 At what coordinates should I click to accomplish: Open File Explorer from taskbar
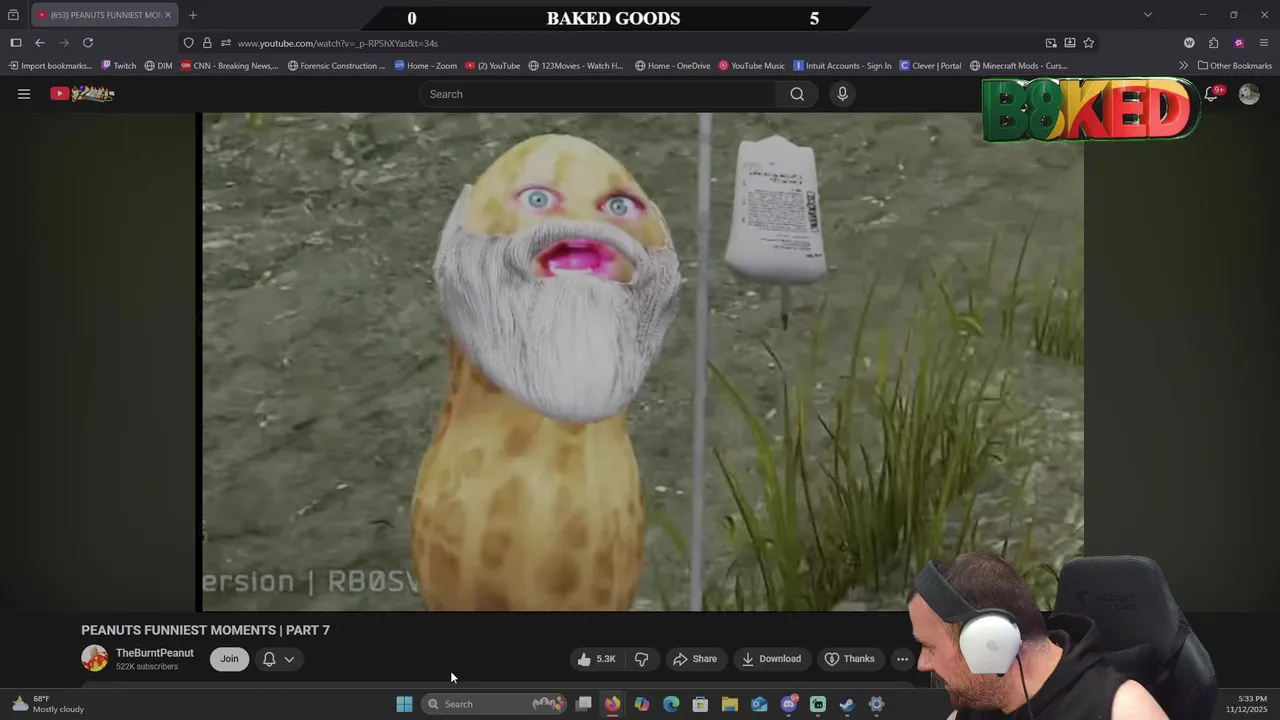[x=729, y=704]
